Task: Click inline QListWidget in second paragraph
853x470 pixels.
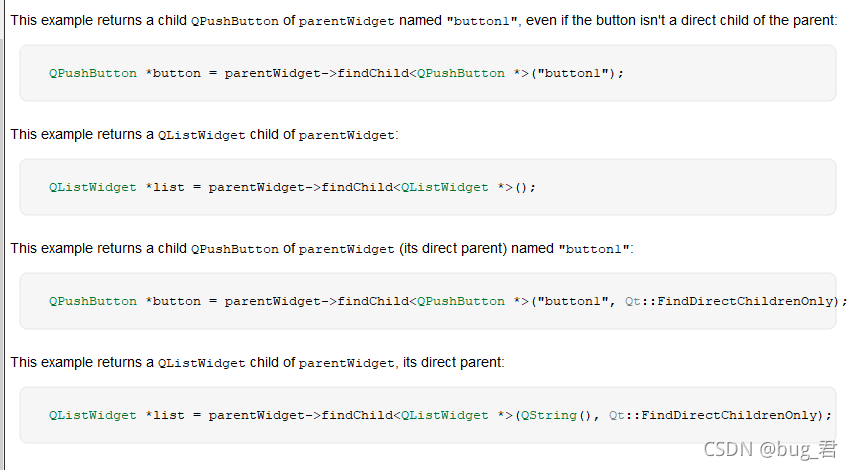Action: click(201, 135)
